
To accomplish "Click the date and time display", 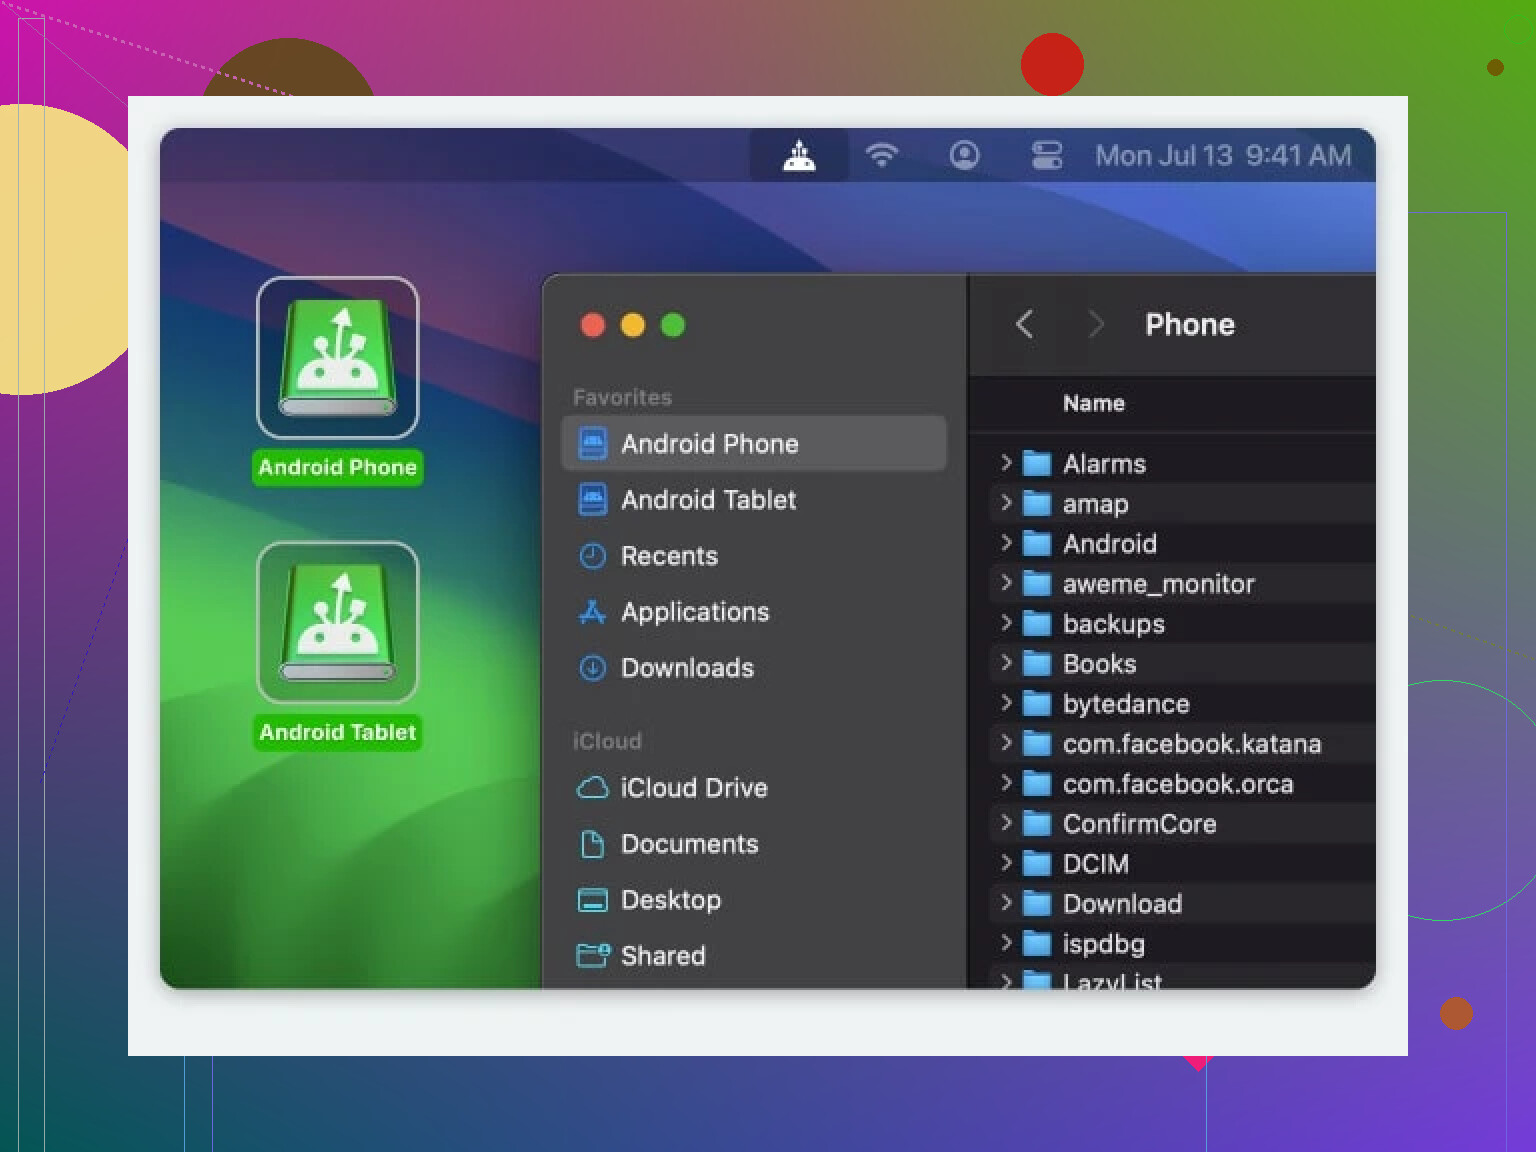I will coord(1223,155).
